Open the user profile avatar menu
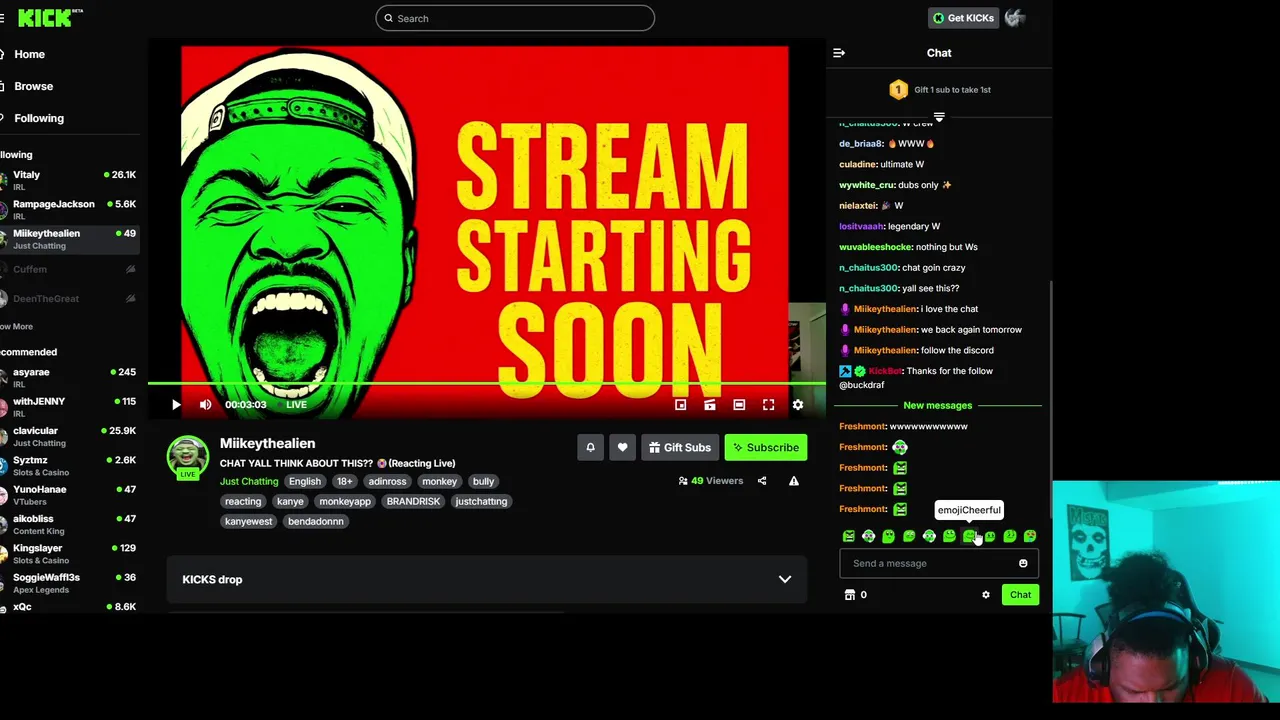This screenshot has height=720, width=1280. pos(1015,18)
